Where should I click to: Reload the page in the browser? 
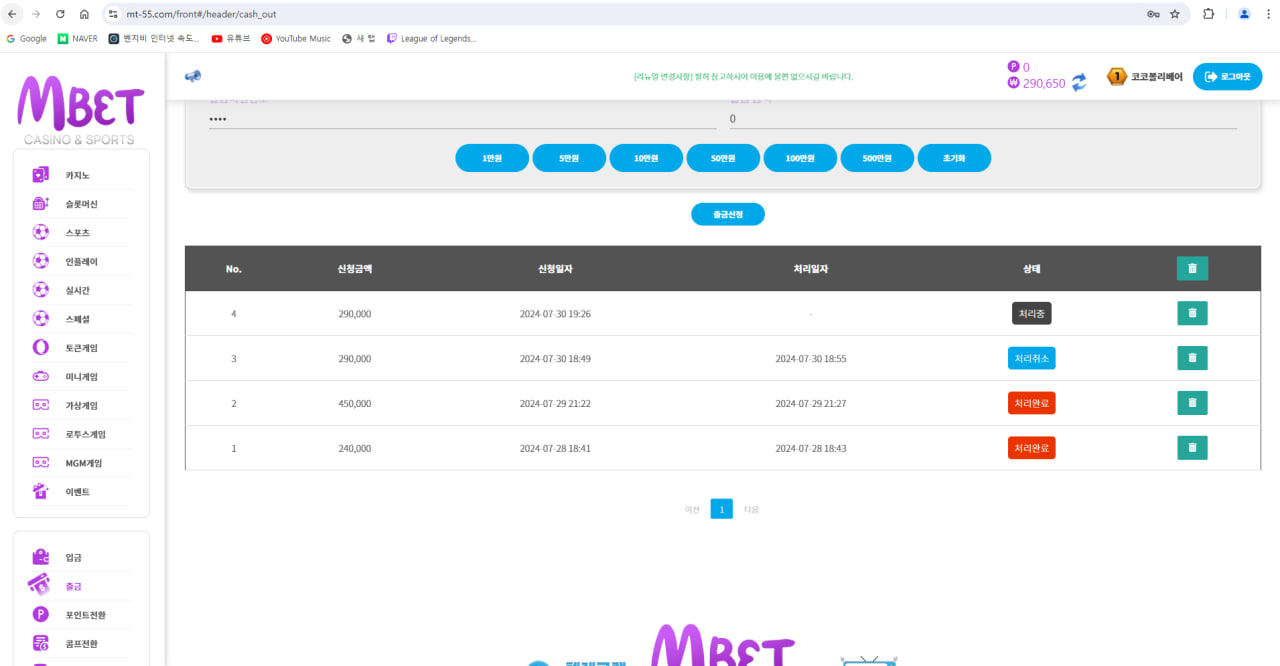coord(60,14)
